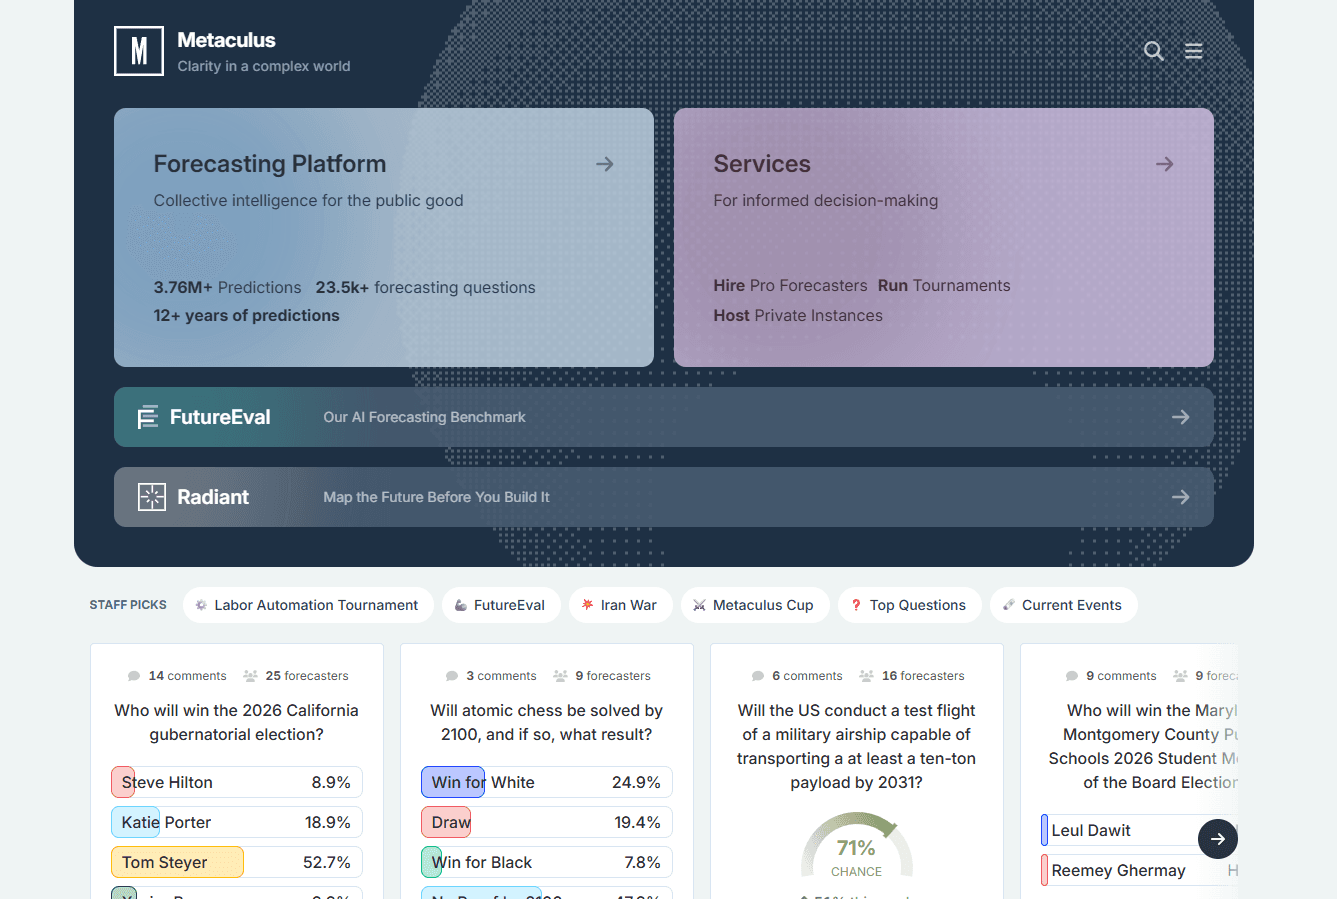Open the Forecasting Platform card
Image resolution: width=1337 pixels, height=899 pixels.
coord(384,237)
